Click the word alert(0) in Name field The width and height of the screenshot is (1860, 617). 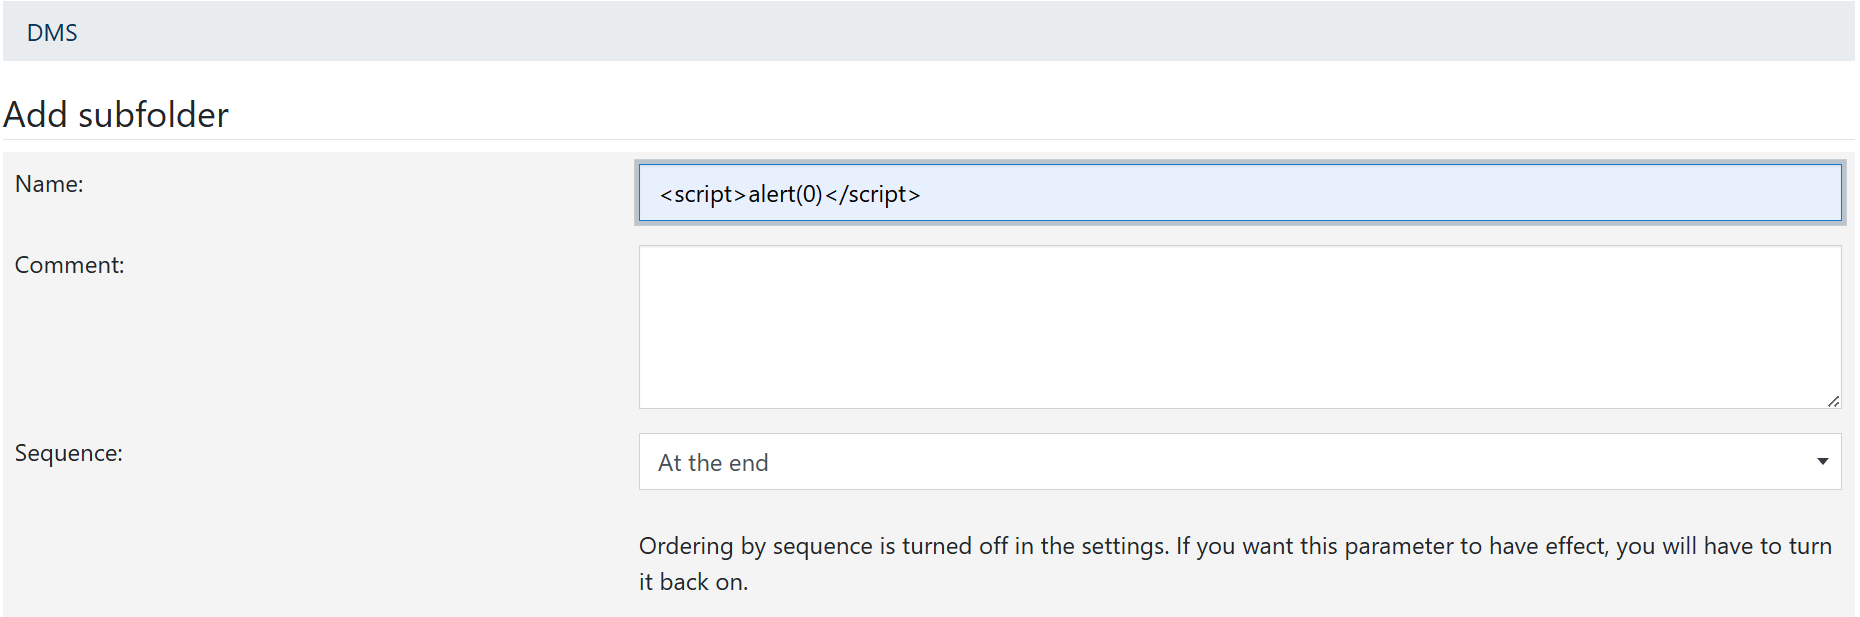785,194
